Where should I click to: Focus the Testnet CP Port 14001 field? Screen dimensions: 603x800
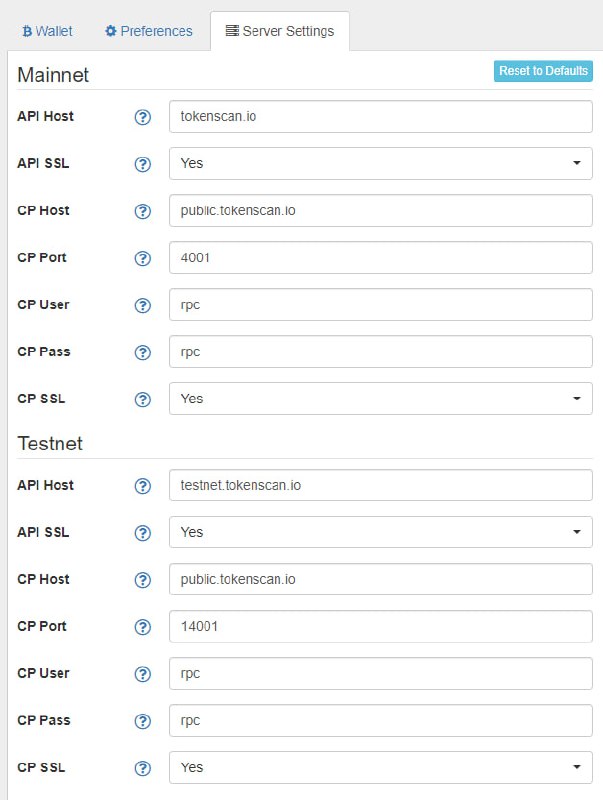pyautogui.click(x=381, y=626)
